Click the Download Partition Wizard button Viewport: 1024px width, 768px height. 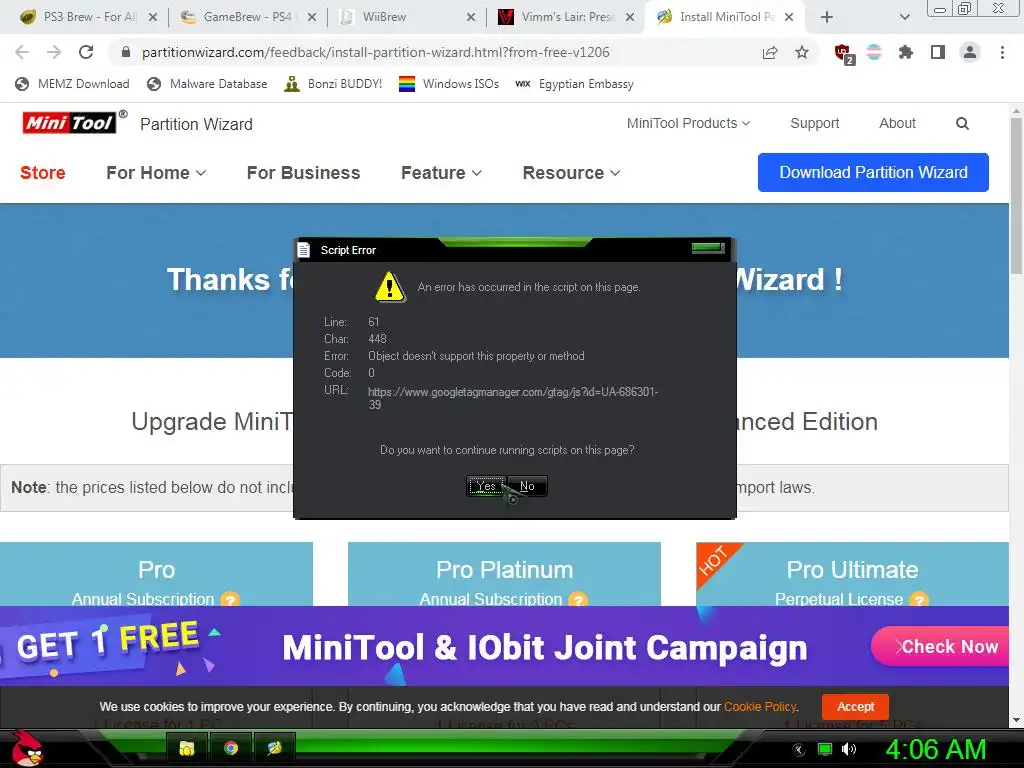pos(873,172)
